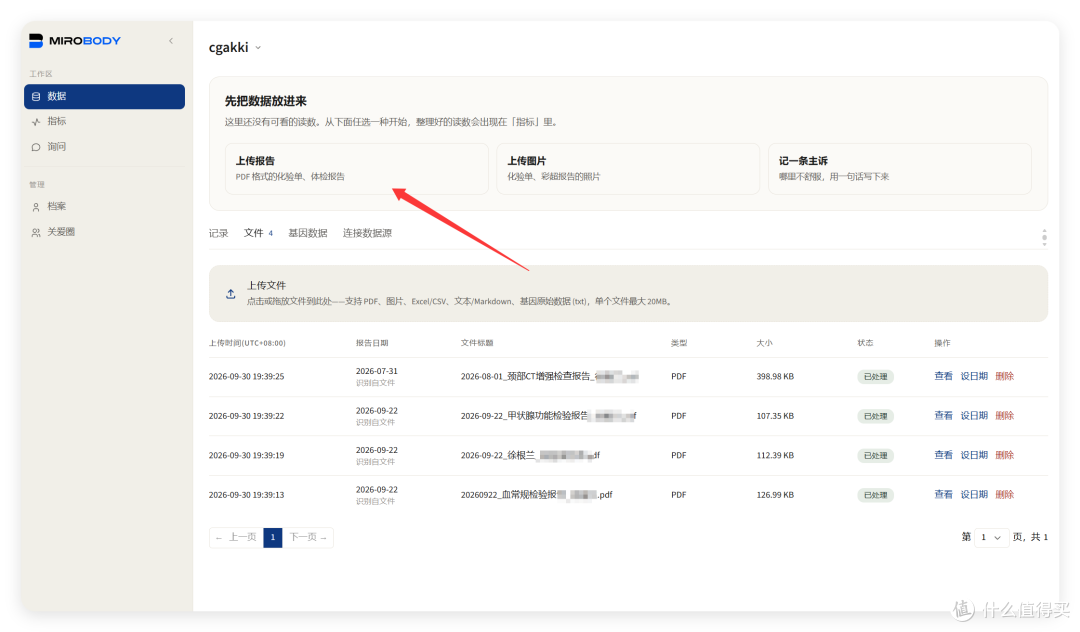Viewport: 1080px width, 632px height.
Task: Click the upload arrow icon in 上传文件
Action: click(x=231, y=294)
